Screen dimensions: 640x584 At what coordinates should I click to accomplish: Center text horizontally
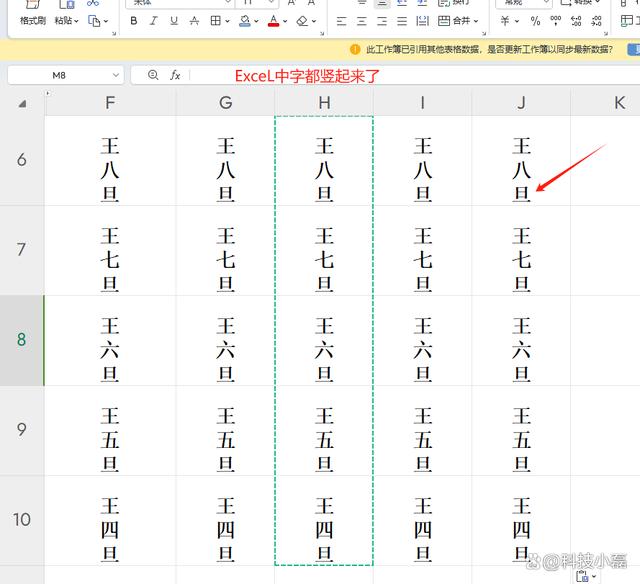pos(362,21)
